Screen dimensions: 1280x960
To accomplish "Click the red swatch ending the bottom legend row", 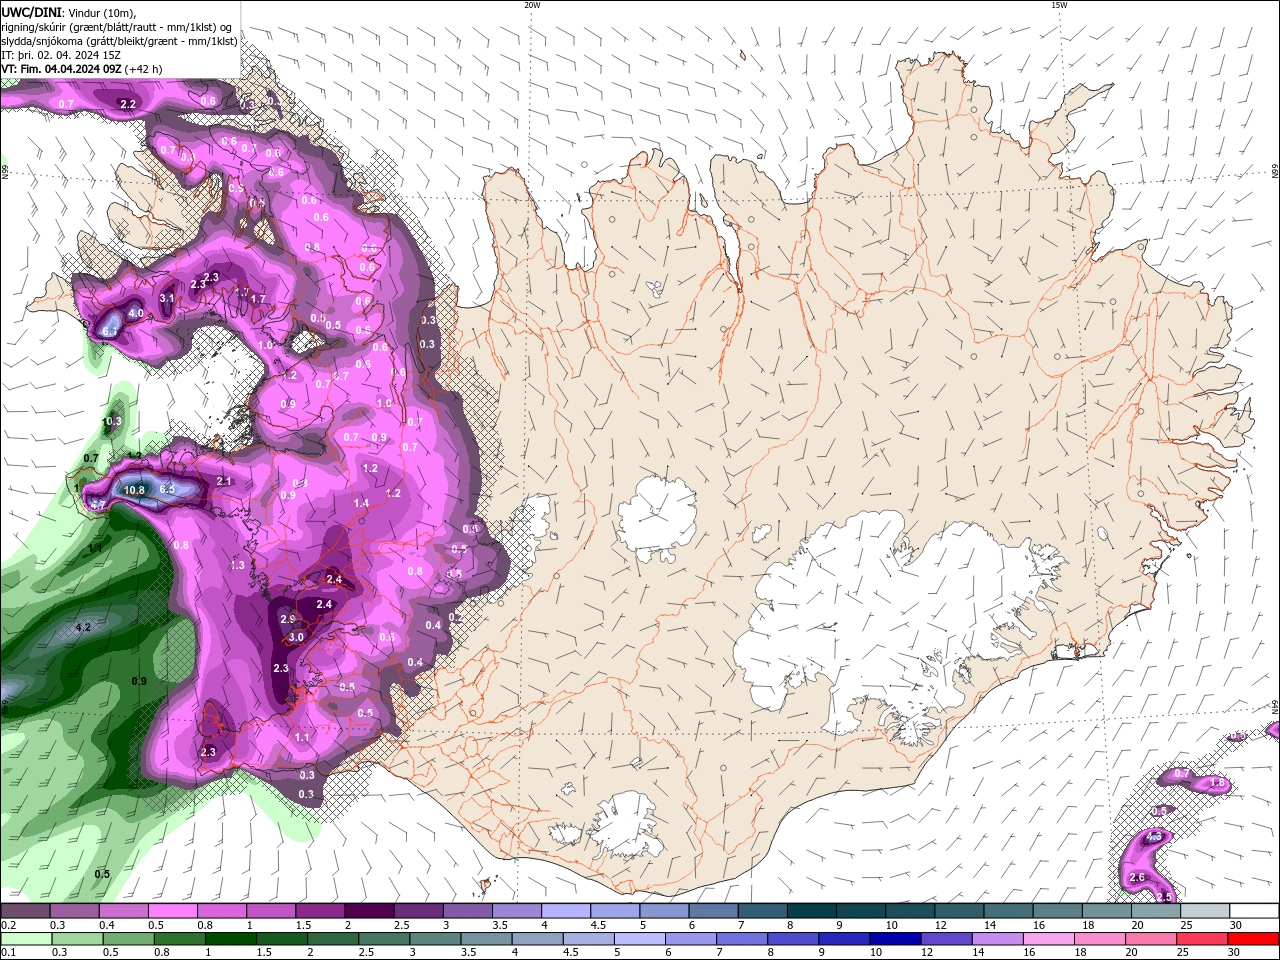I will [1253, 939].
